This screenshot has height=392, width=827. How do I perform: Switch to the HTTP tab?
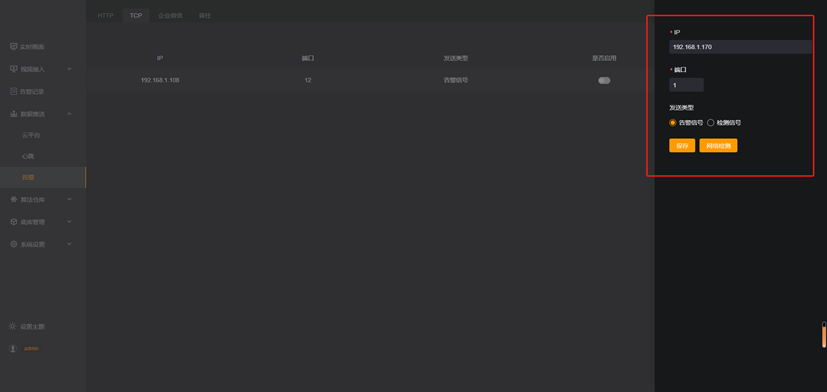105,16
